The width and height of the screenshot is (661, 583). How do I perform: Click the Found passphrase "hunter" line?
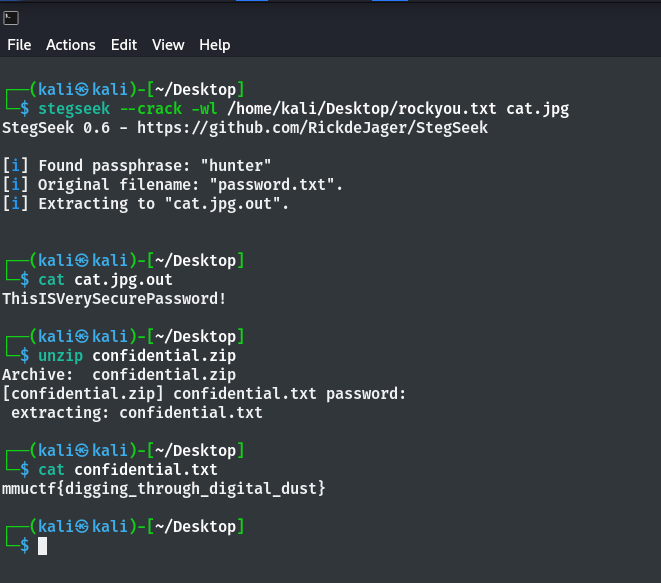pos(137,166)
